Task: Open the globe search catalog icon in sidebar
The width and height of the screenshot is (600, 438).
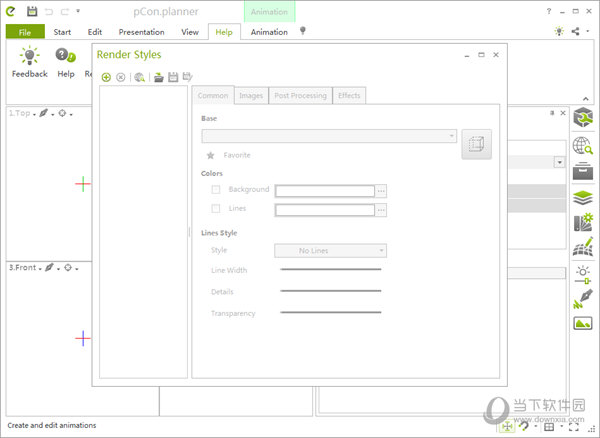Action: [x=583, y=146]
